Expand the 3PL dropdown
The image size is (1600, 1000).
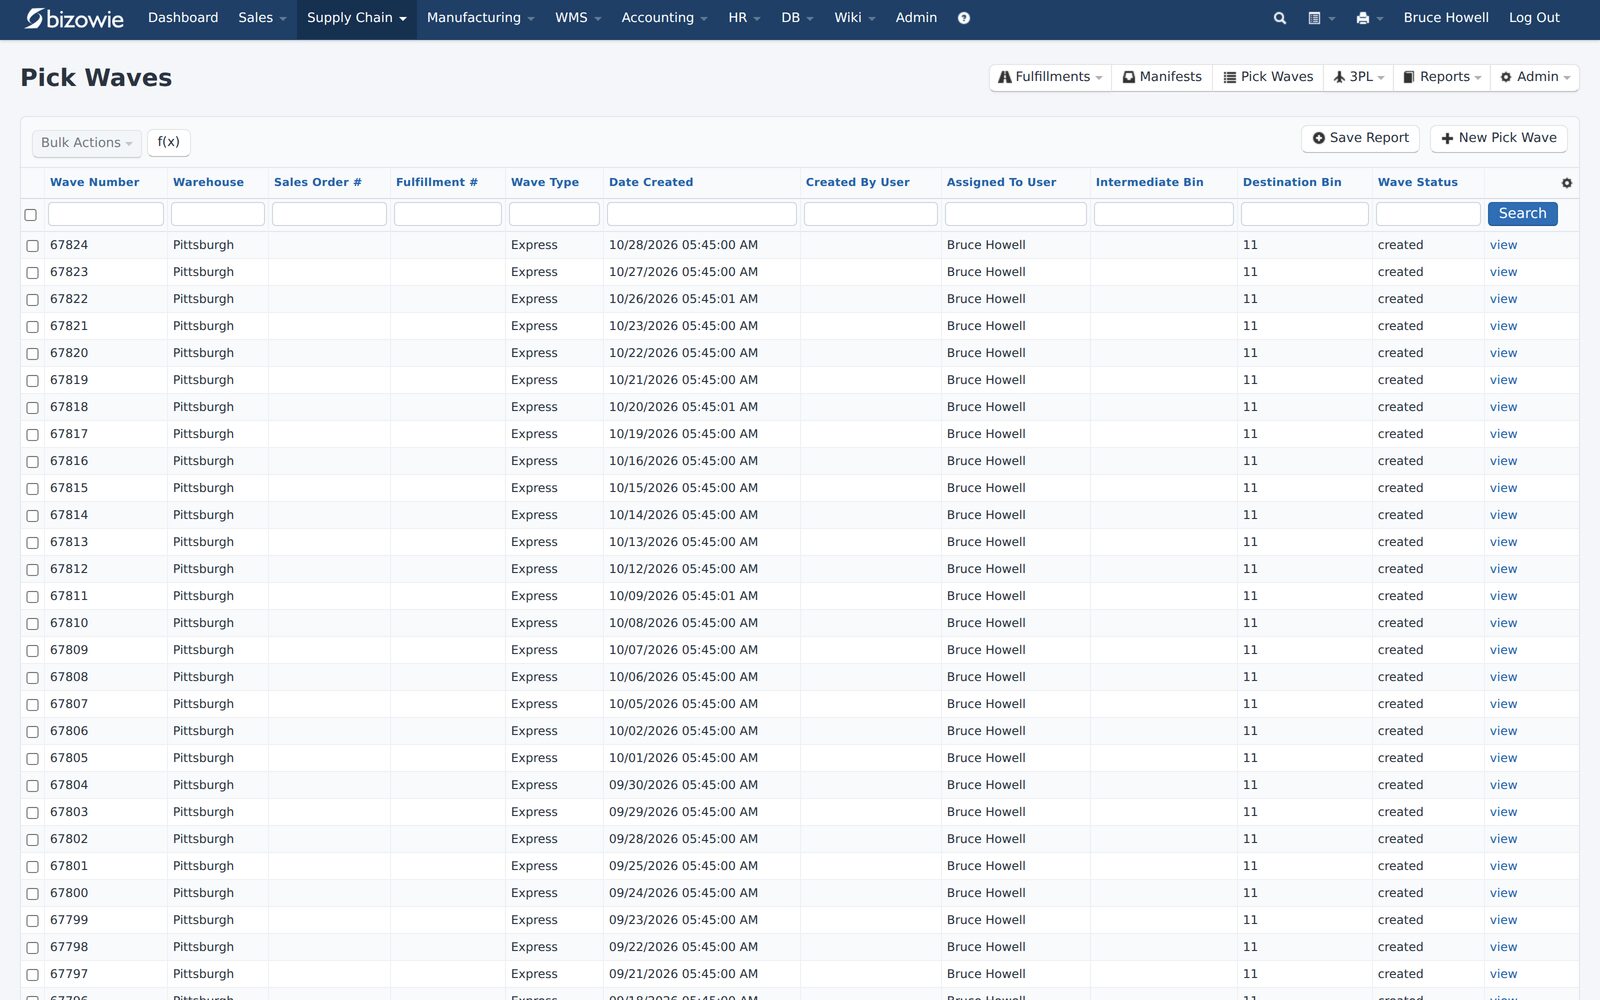coord(1358,77)
